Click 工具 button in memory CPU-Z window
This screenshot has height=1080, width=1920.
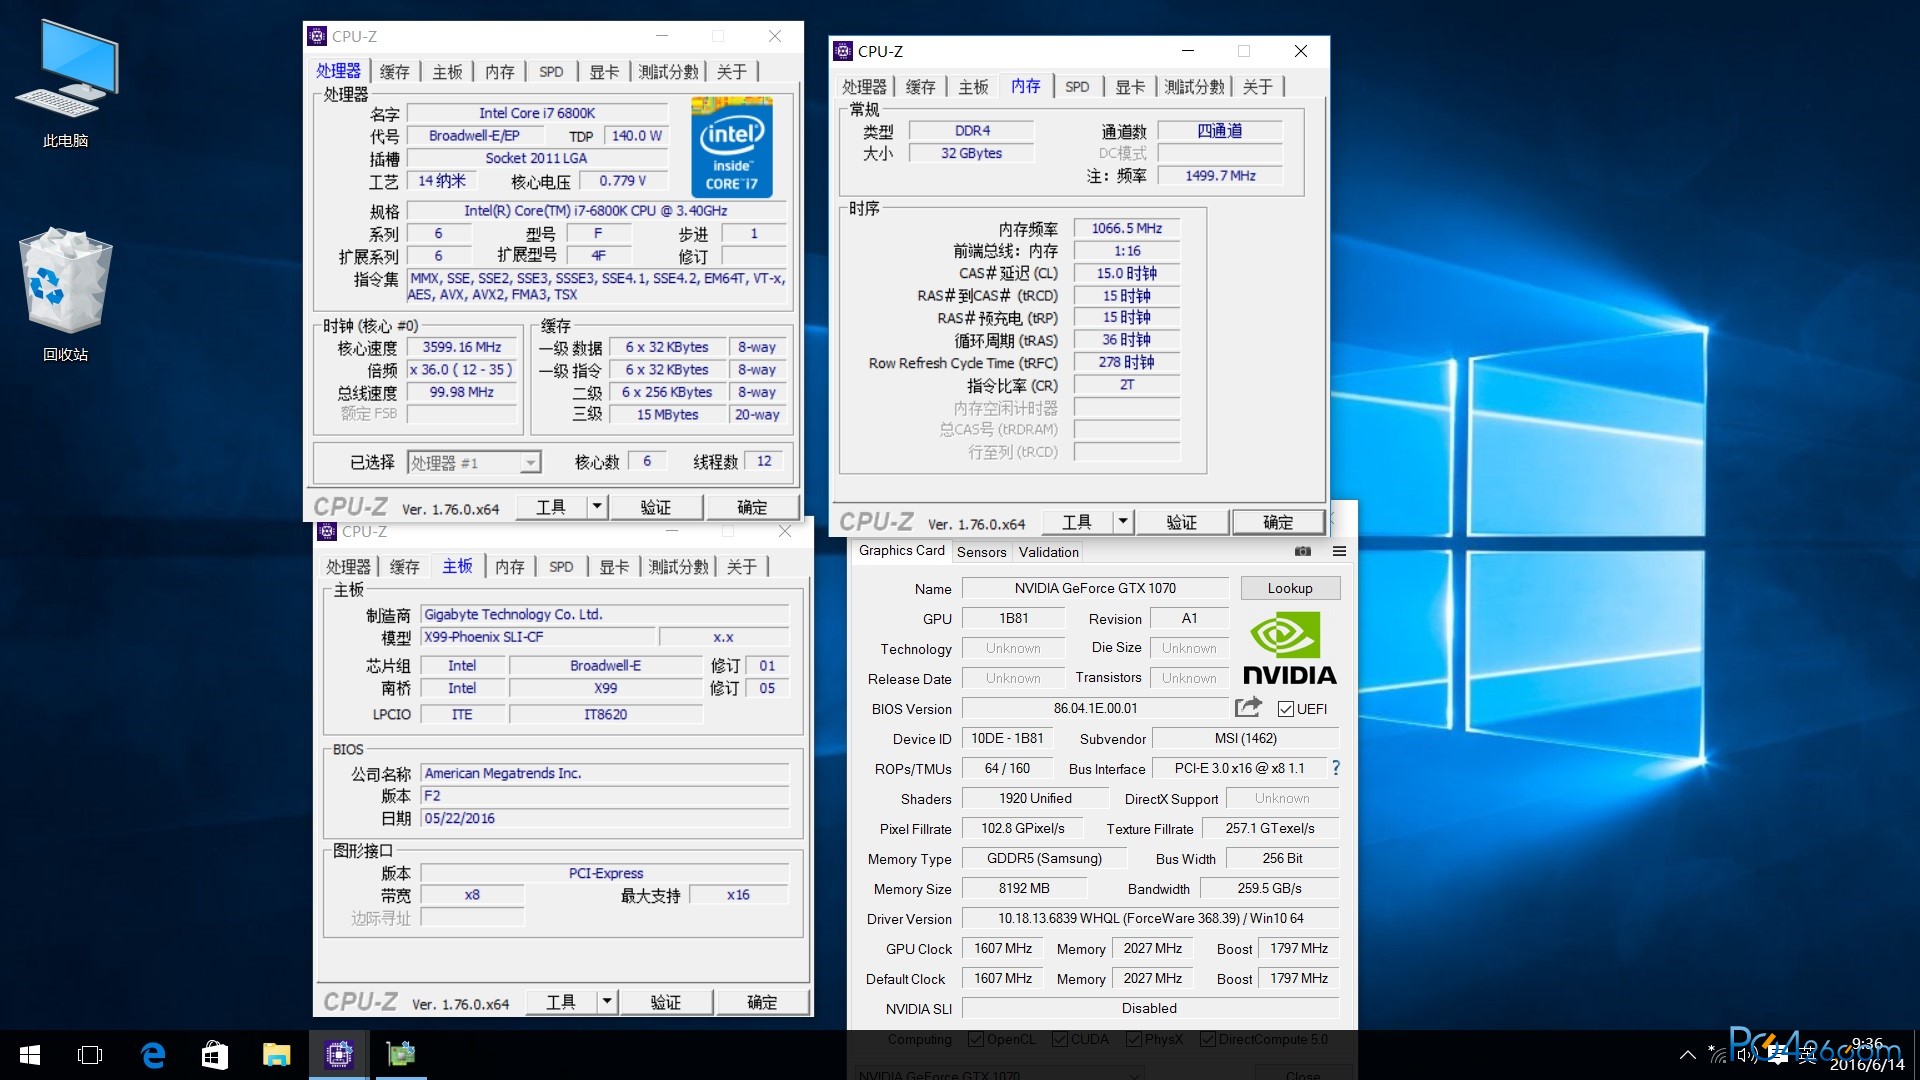1077,522
